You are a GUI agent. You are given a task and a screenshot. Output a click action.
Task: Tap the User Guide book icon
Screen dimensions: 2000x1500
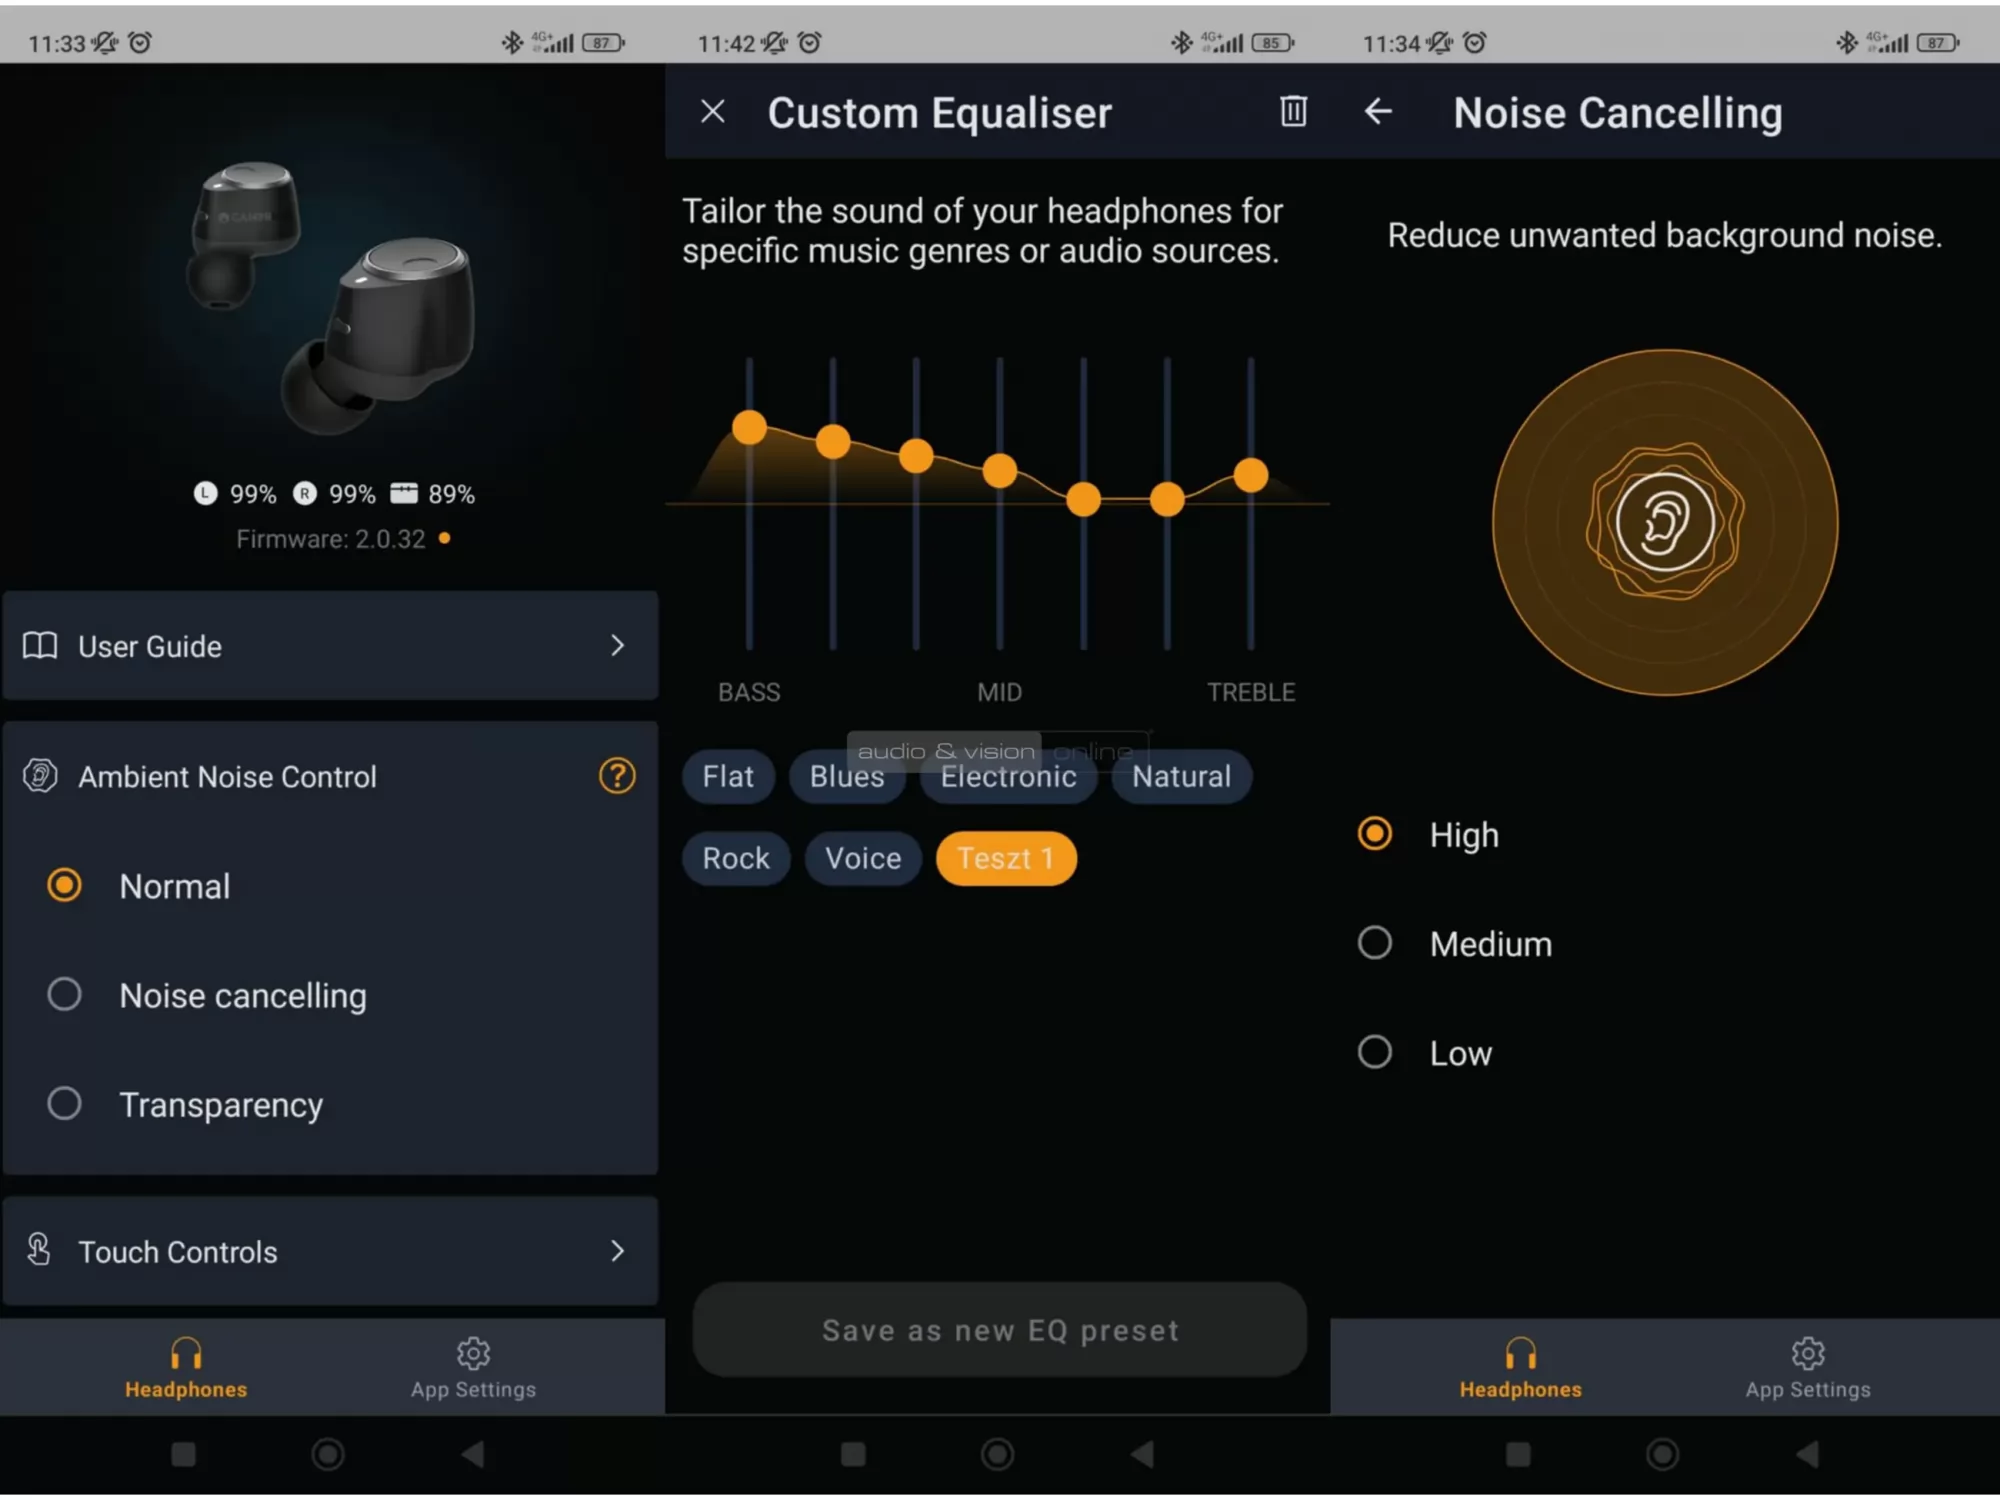tap(40, 646)
